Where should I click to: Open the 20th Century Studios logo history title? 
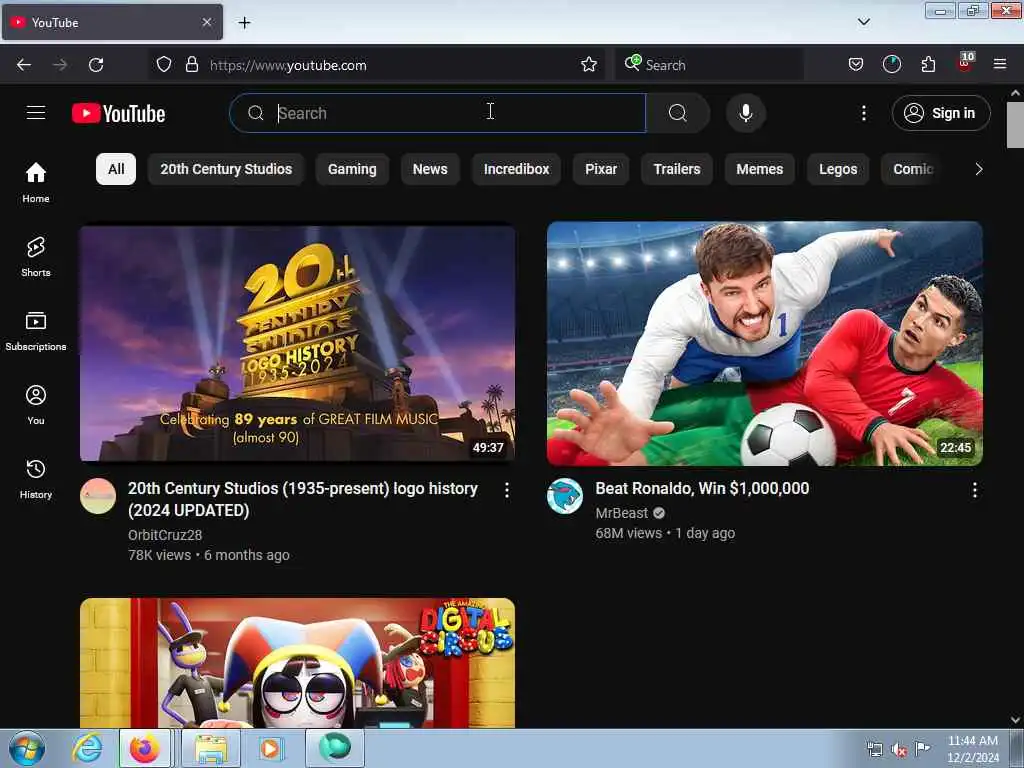click(303, 499)
